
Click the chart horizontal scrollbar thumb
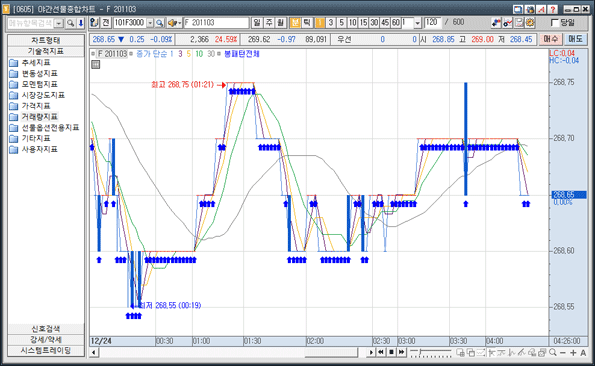coord(331,353)
